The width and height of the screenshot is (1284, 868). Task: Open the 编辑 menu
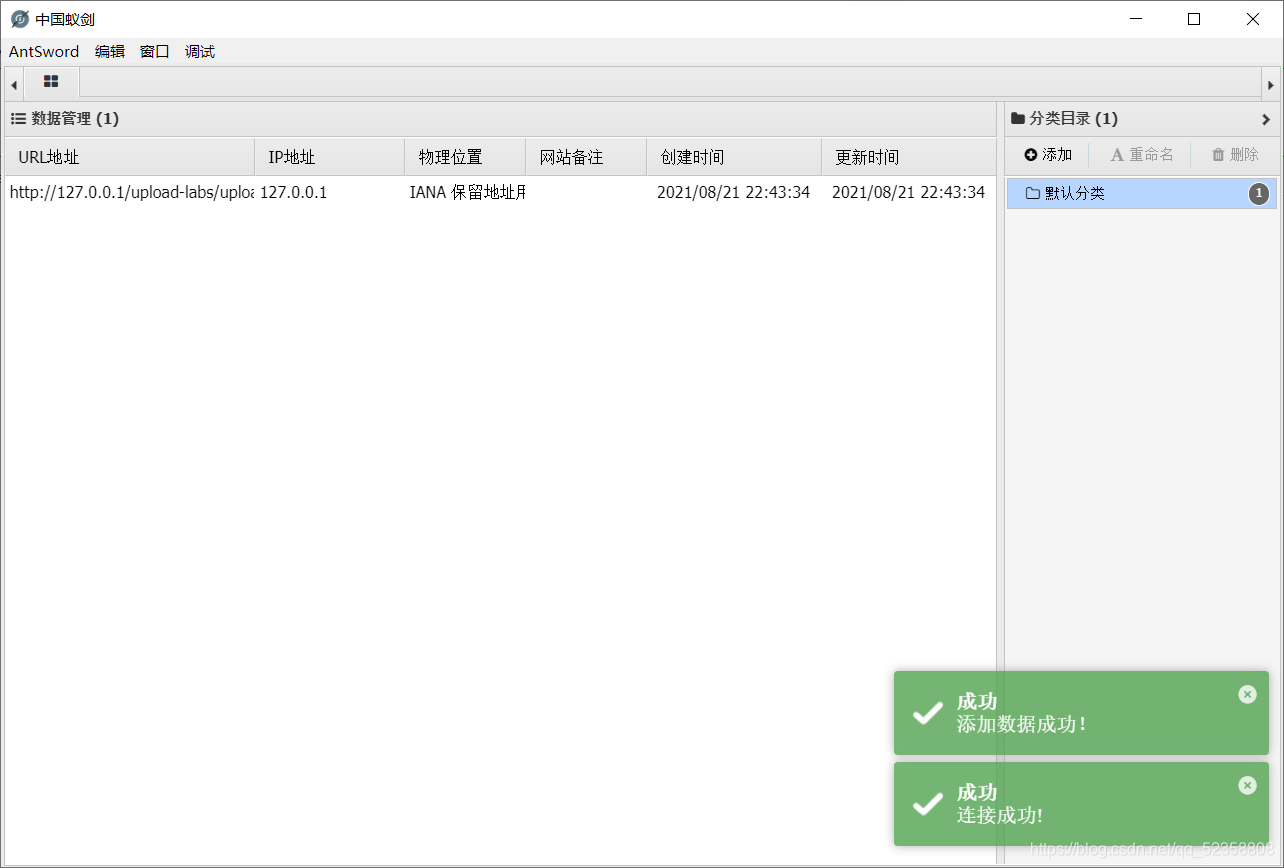(110, 52)
